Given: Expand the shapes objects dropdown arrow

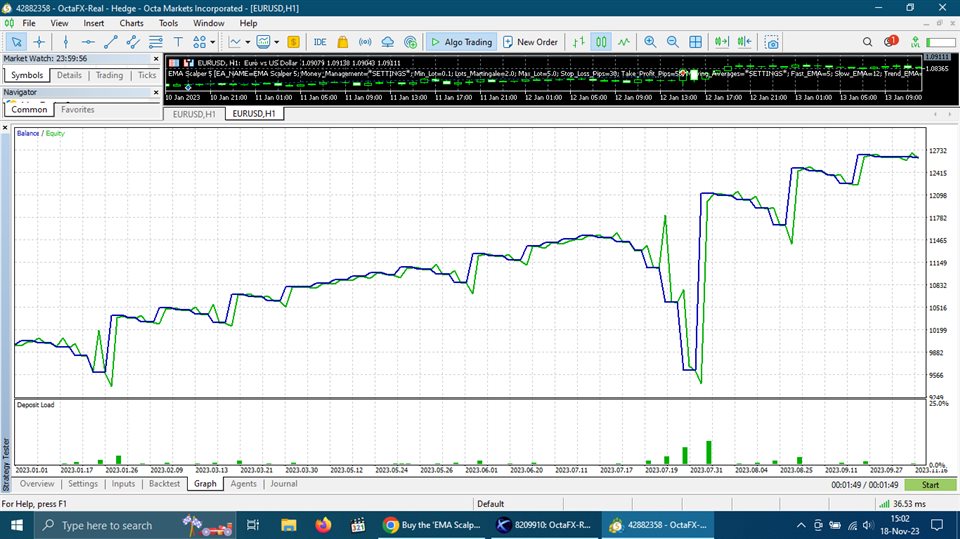Looking at the screenshot, I should 212,42.
